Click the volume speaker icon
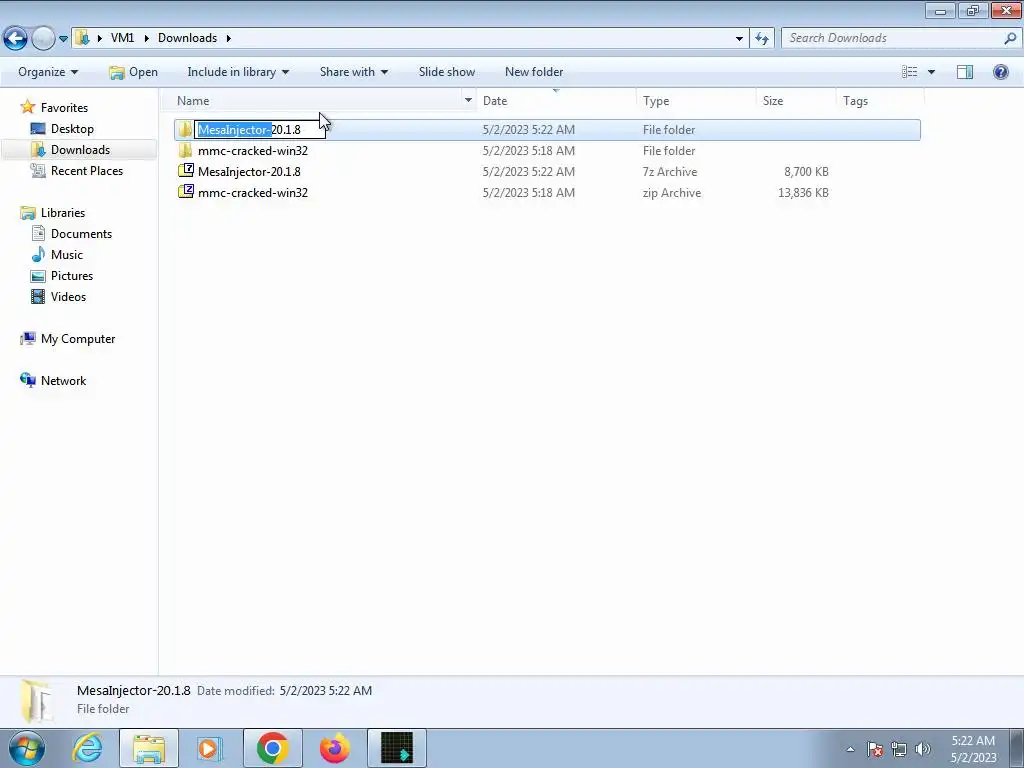The height and width of the screenshot is (768, 1024). pyautogui.click(x=922, y=749)
